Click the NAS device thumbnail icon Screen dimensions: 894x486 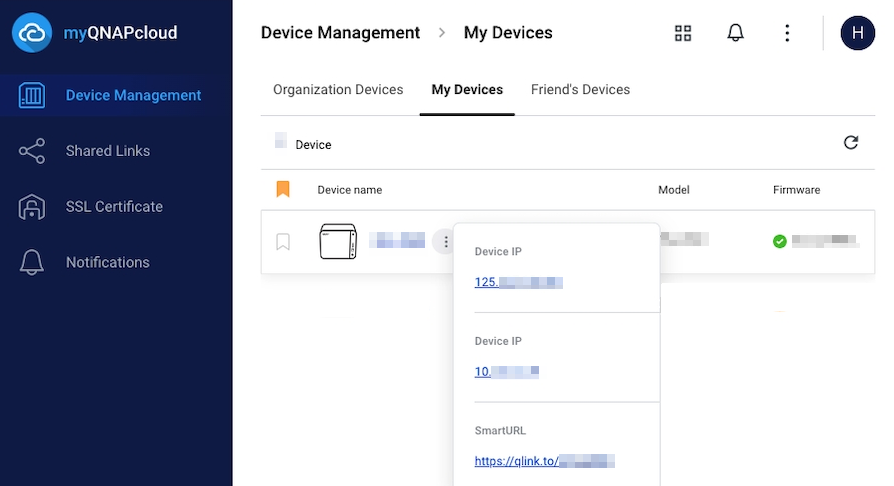338,241
